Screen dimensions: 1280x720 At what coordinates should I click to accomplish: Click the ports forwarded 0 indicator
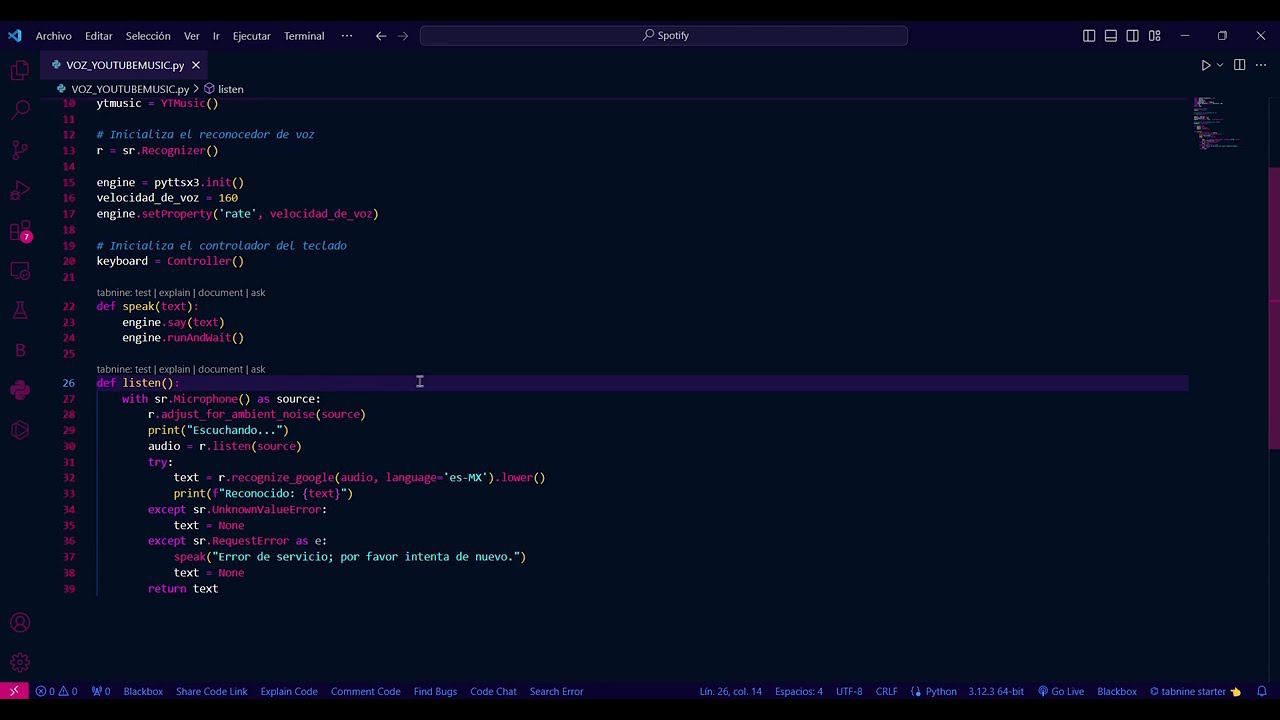point(101,691)
